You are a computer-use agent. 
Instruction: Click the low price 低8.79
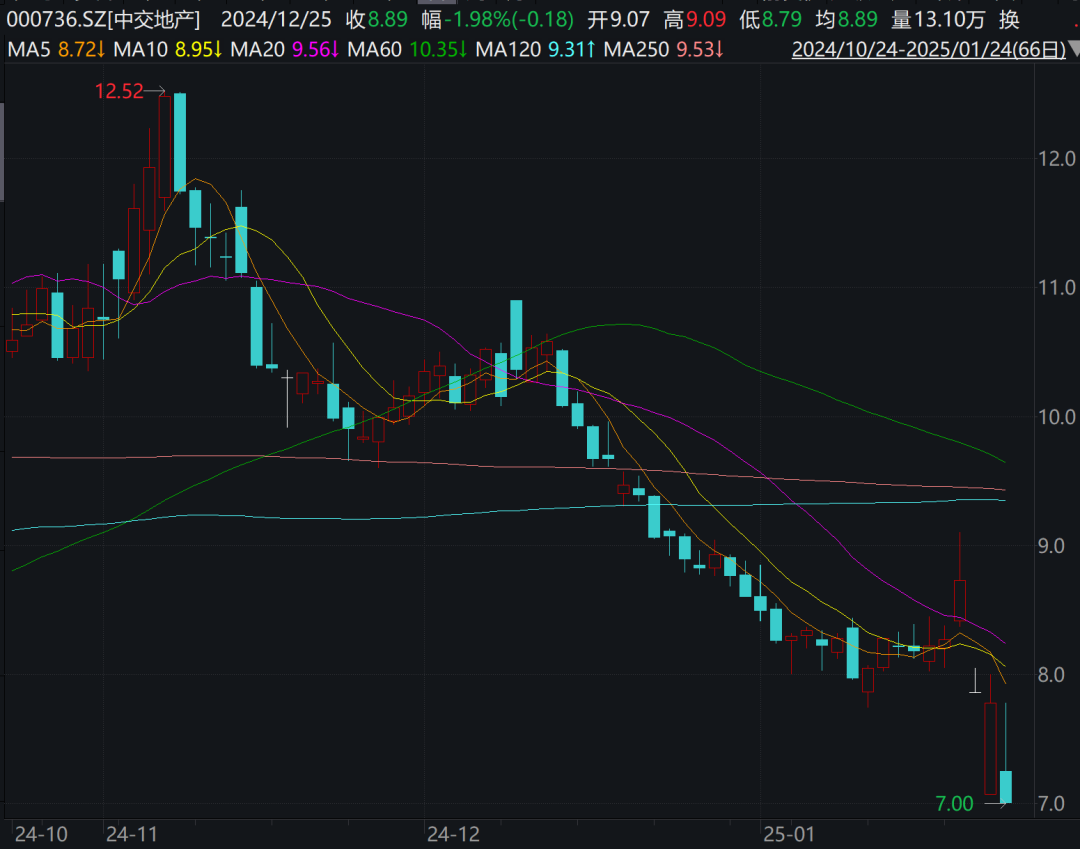click(x=771, y=19)
